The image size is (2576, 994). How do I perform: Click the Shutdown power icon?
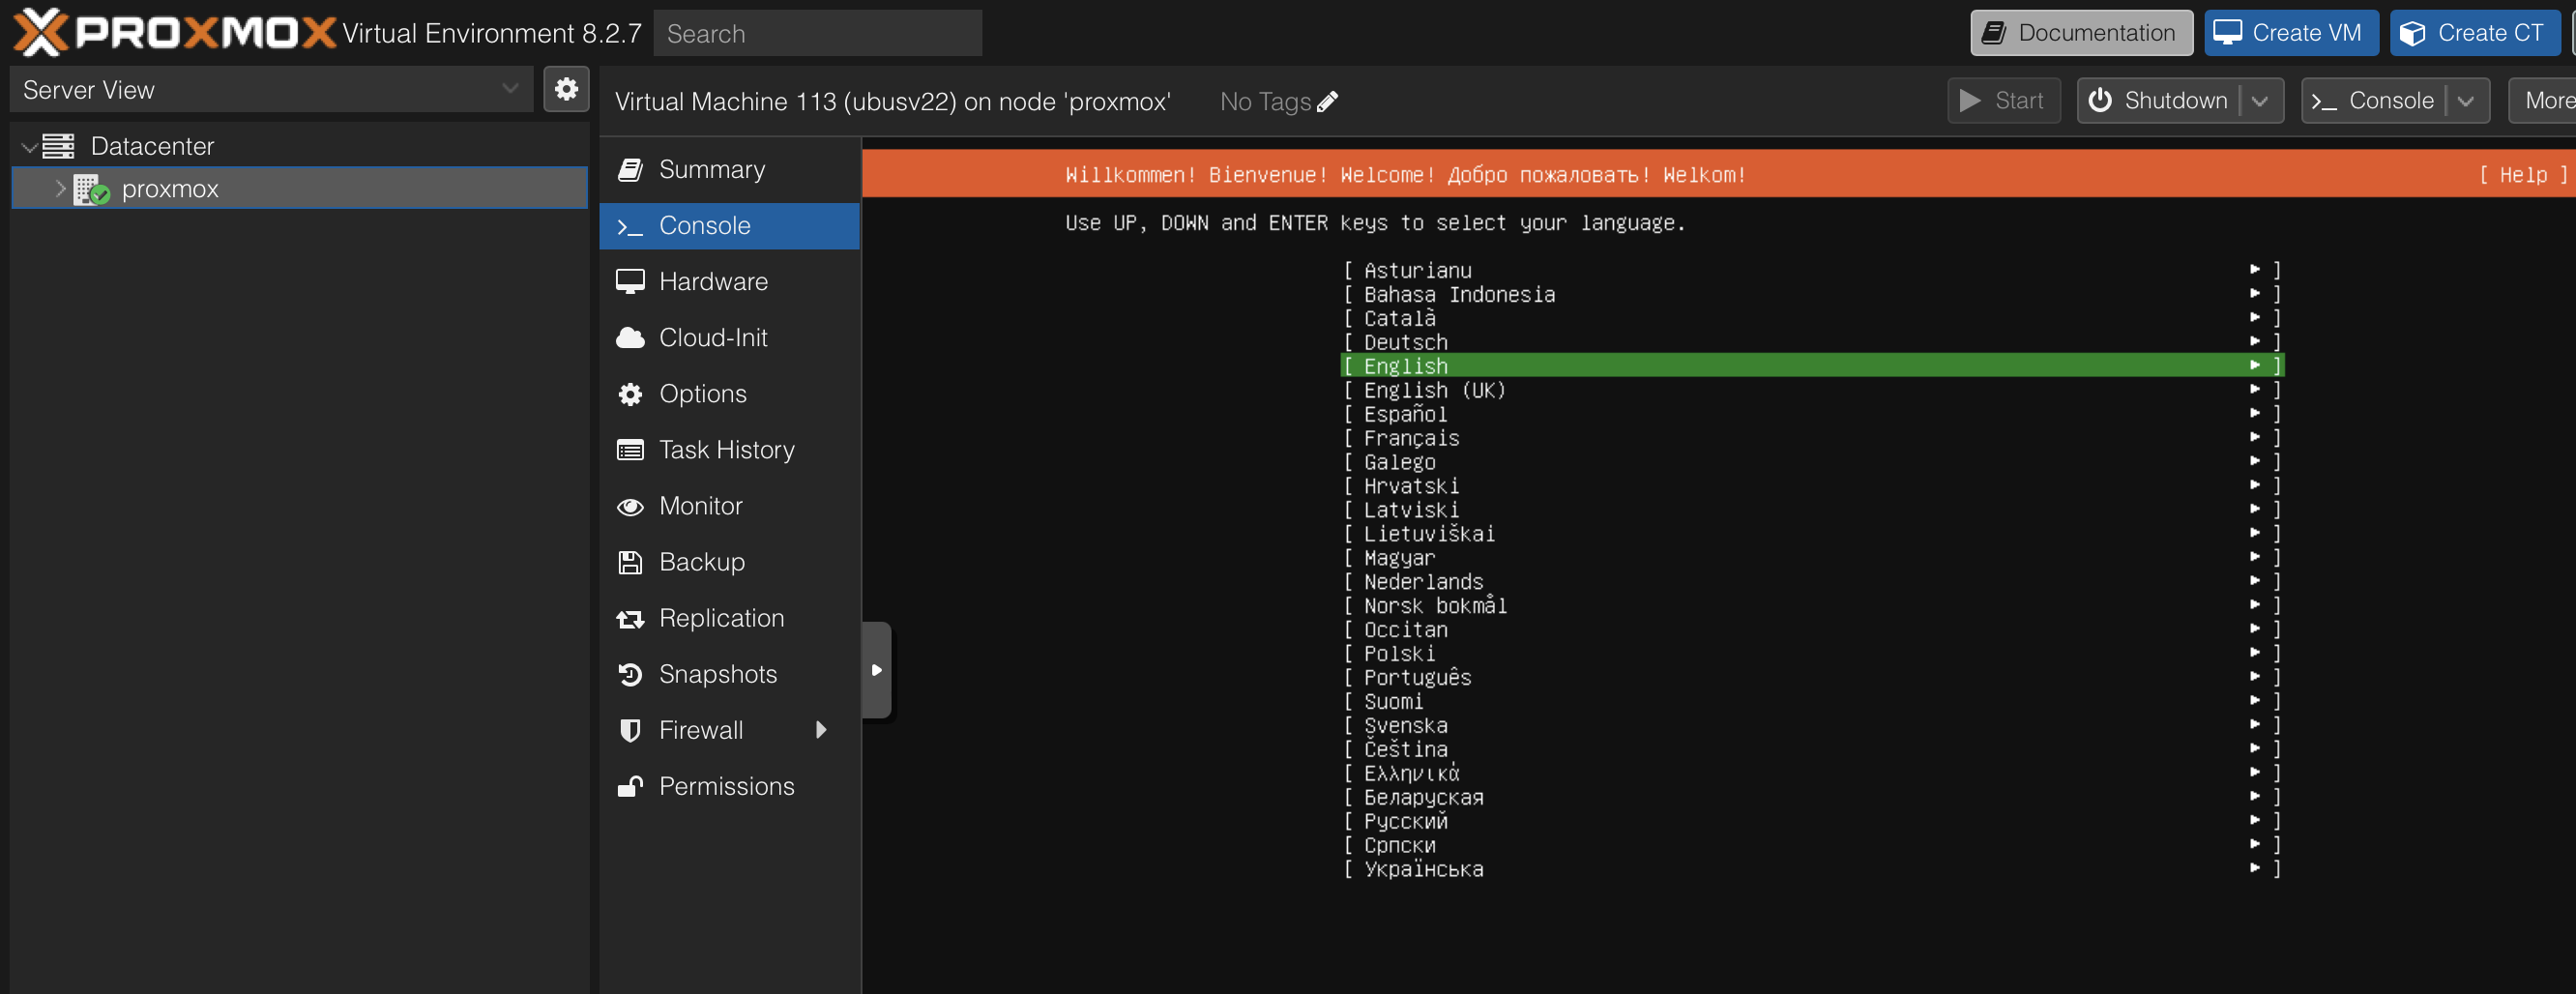pos(2100,100)
